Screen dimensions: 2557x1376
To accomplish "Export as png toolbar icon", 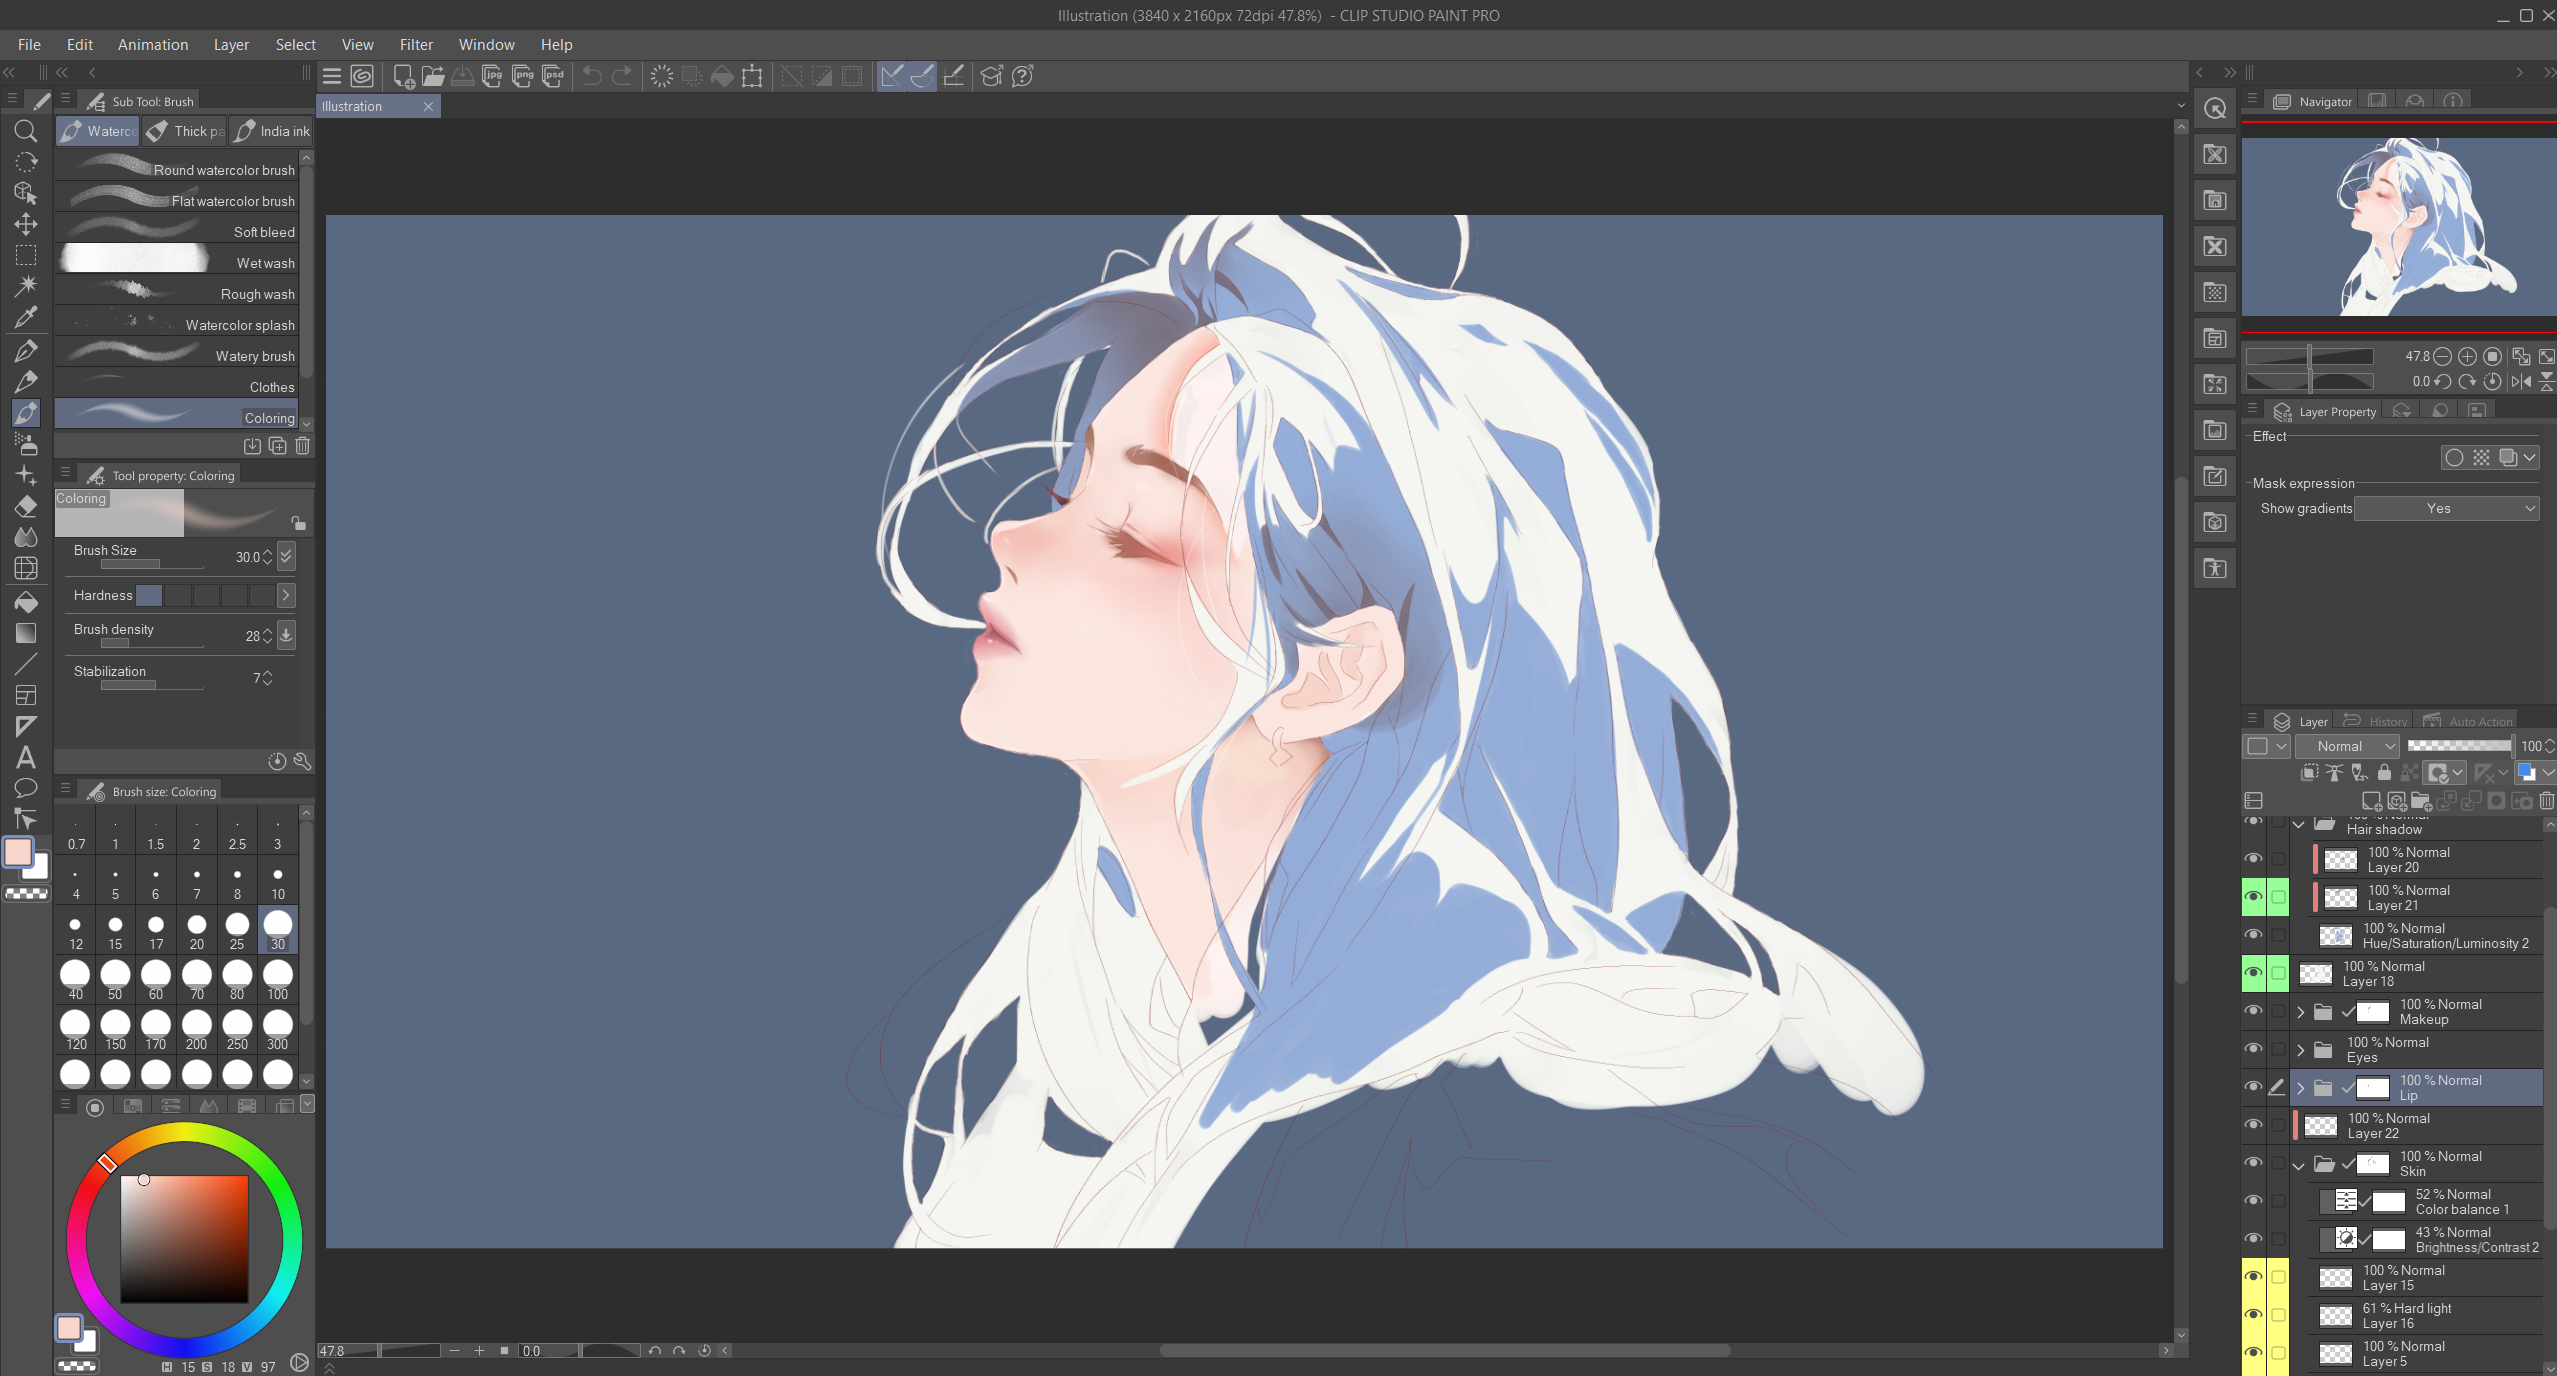I will point(523,76).
